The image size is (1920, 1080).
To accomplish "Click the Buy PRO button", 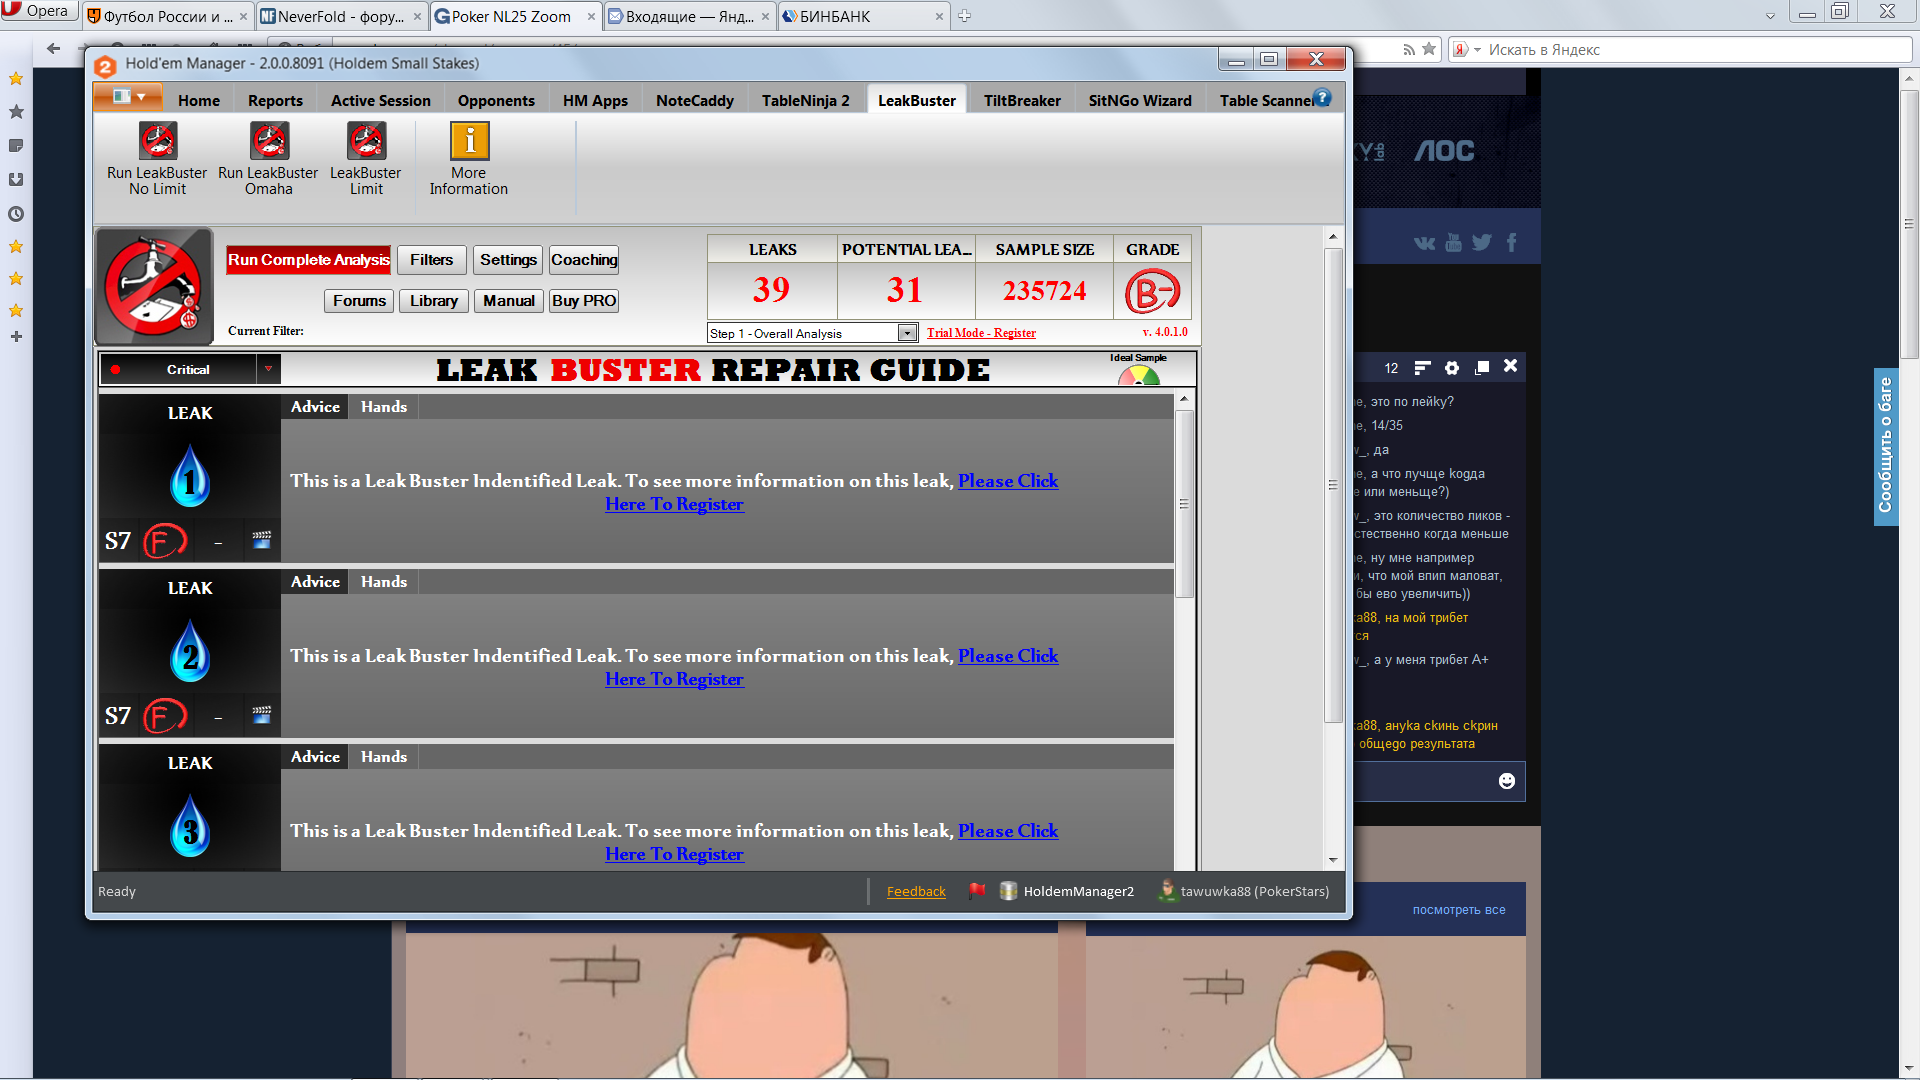I will (584, 301).
